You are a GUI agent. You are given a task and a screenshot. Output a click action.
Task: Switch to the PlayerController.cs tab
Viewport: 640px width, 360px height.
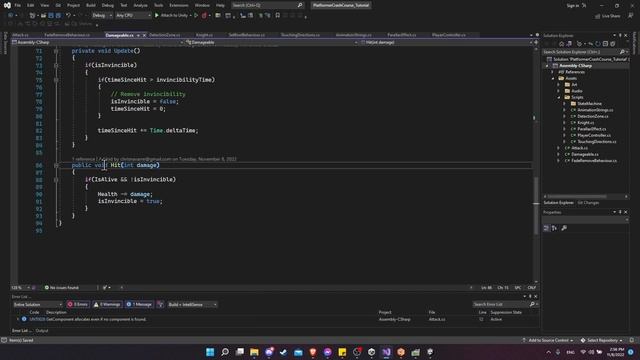pyautogui.click(x=449, y=35)
